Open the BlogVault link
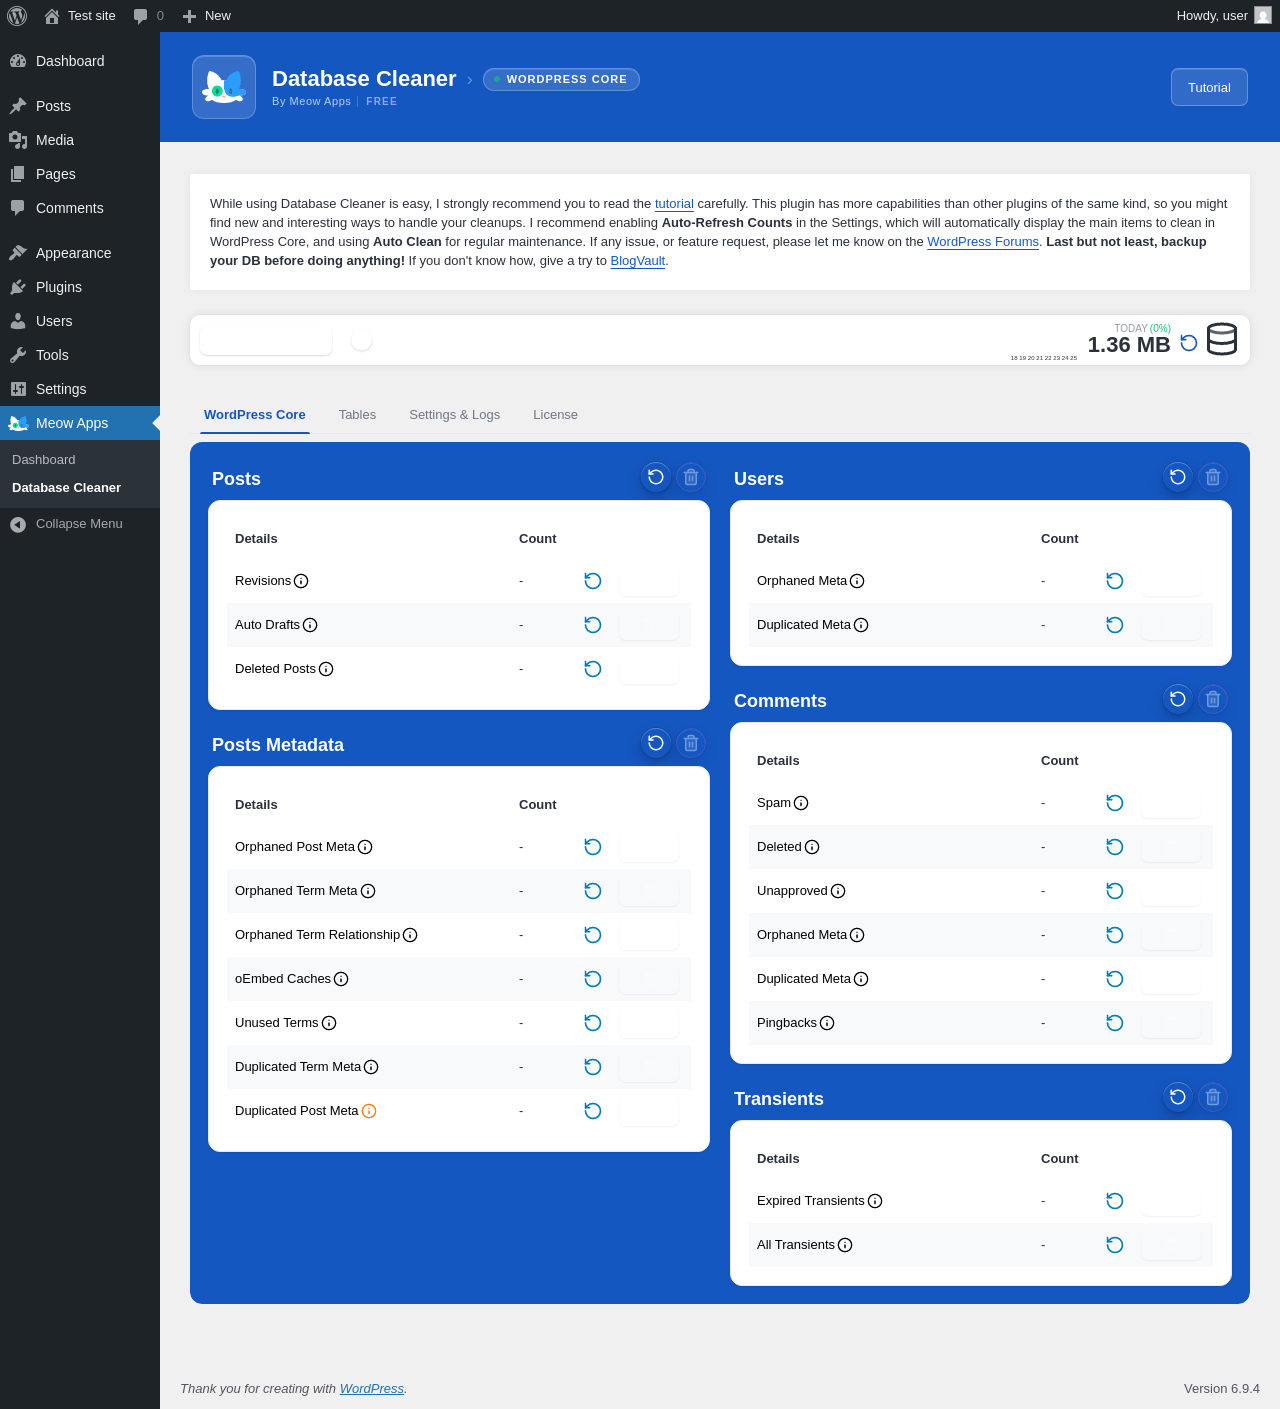Image resolution: width=1280 pixels, height=1409 pixels. 637,261
